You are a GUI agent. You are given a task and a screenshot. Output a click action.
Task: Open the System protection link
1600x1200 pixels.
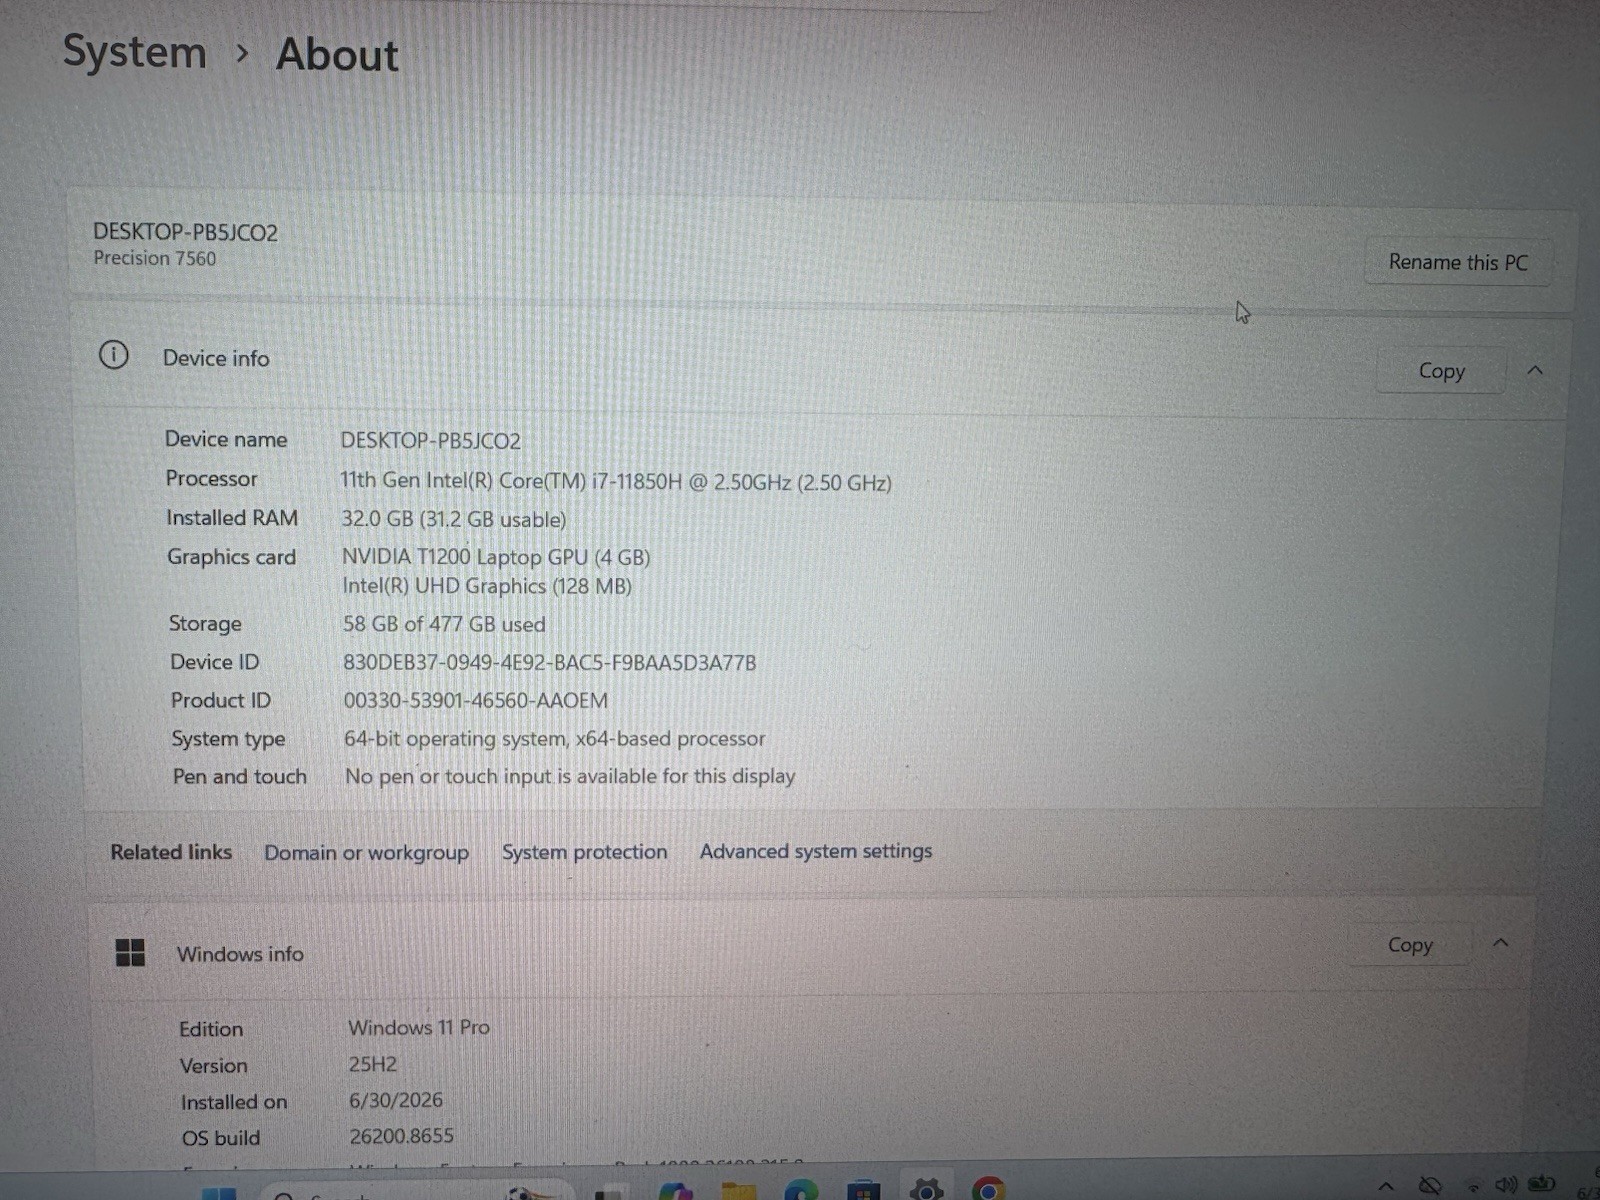[x=584, y=852]
